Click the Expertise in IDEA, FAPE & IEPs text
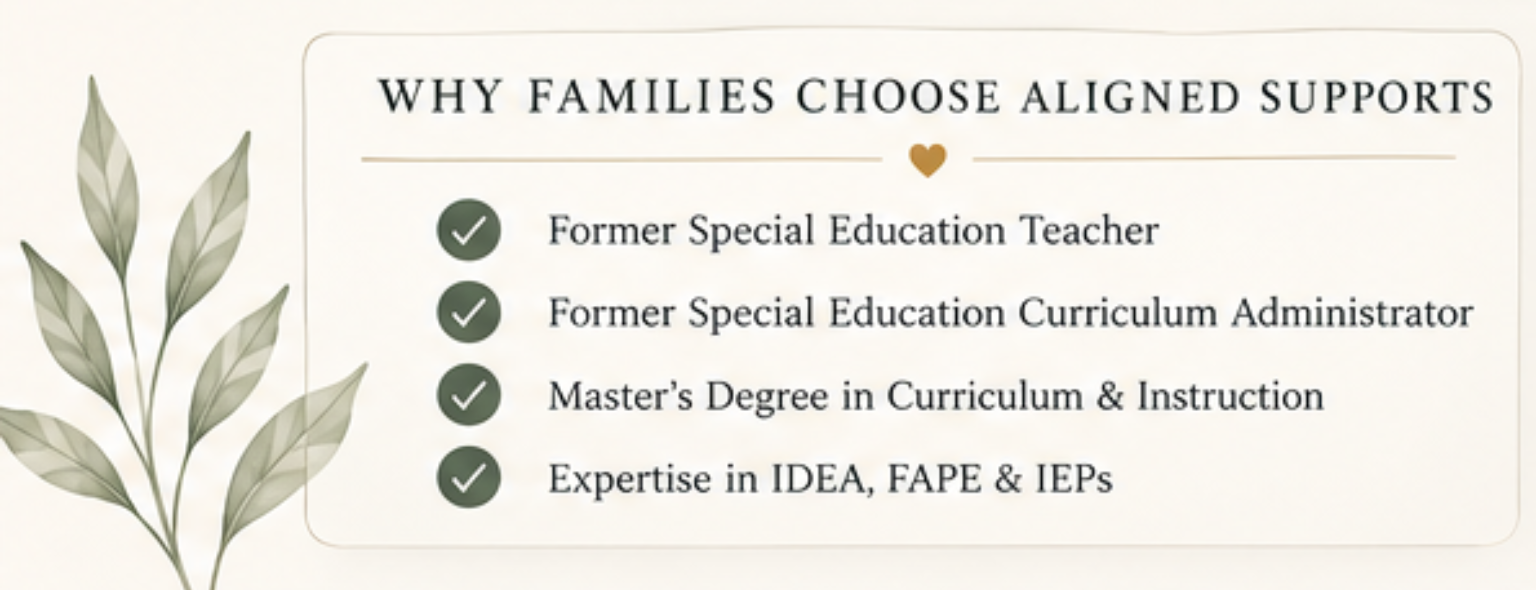Screen dimensions: 1536x590 [x=830, y=480]
